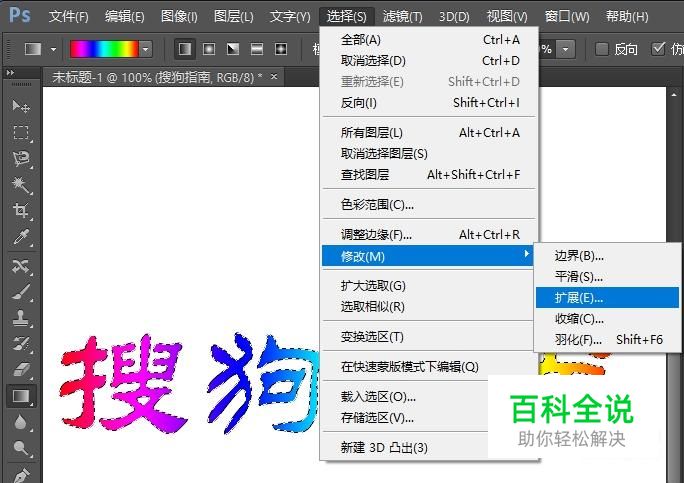The width and height of the screenshot is (684, 483).
Task: Choose 取消选择图层(S) entry
Action: [429, 153]
